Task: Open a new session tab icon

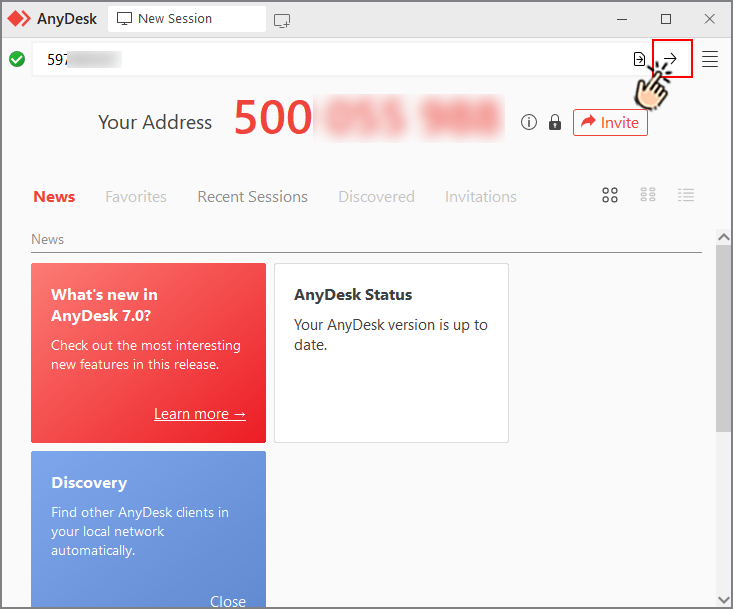Action: (282, 21)
